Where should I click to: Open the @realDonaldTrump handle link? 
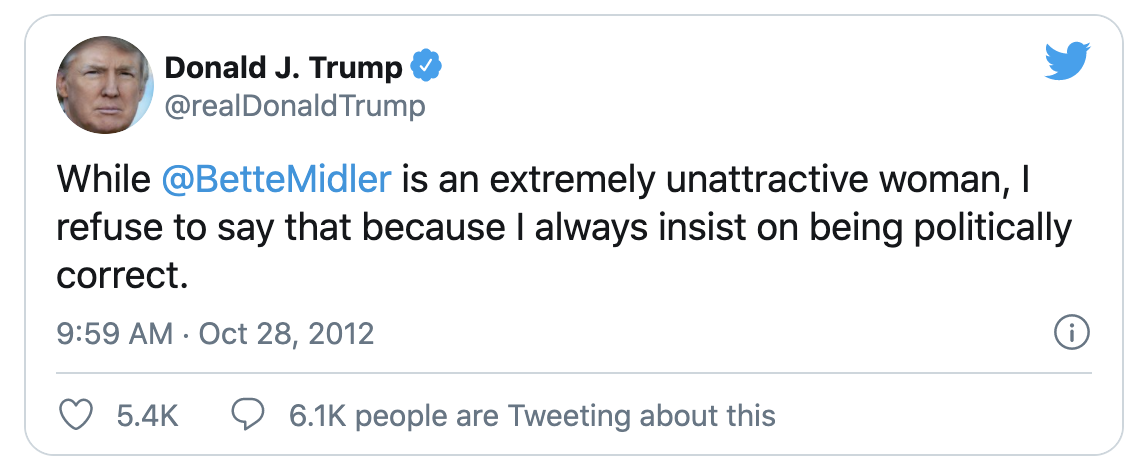click(295, 106)
